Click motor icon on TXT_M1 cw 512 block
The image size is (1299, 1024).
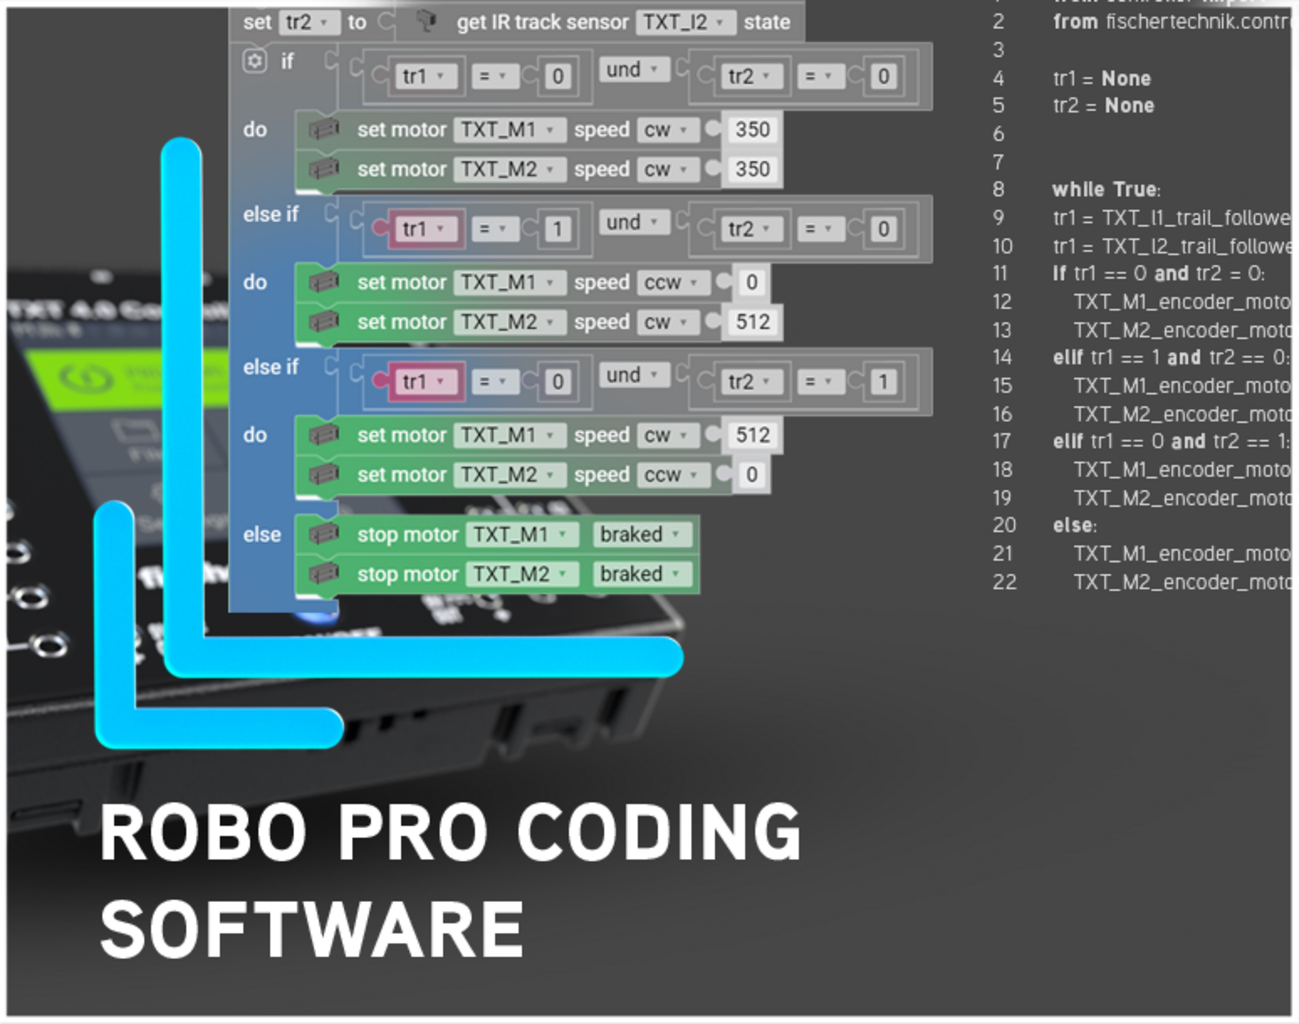[323, 435]
